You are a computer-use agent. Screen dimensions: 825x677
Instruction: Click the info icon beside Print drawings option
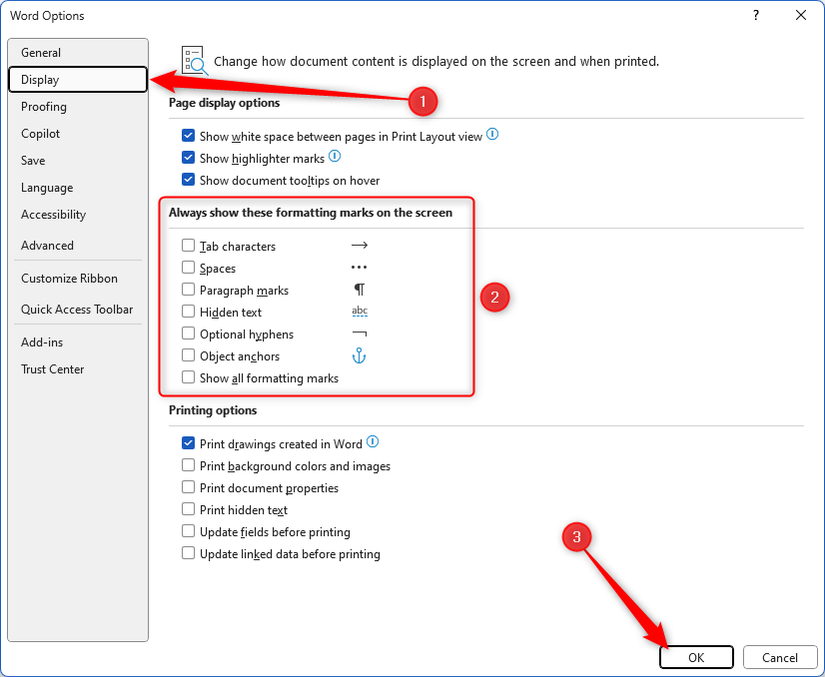370,440
